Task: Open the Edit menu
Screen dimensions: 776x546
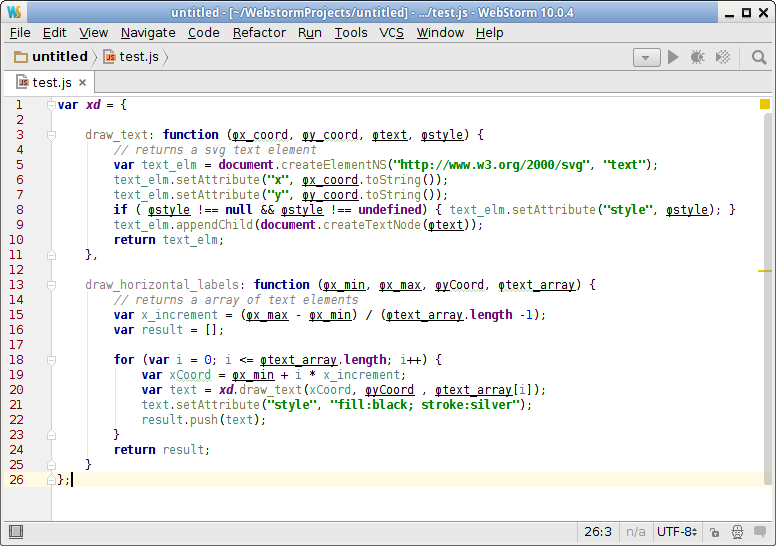Action: 54,33
